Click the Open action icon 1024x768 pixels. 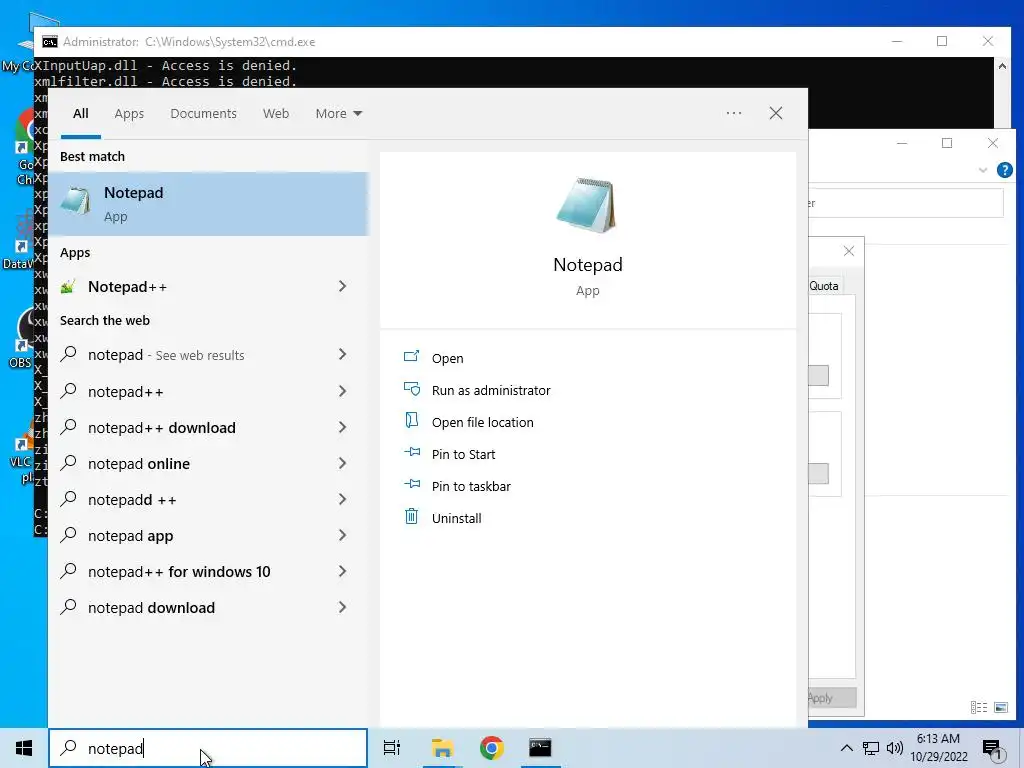pyautogui.click(x=411, y=357)
